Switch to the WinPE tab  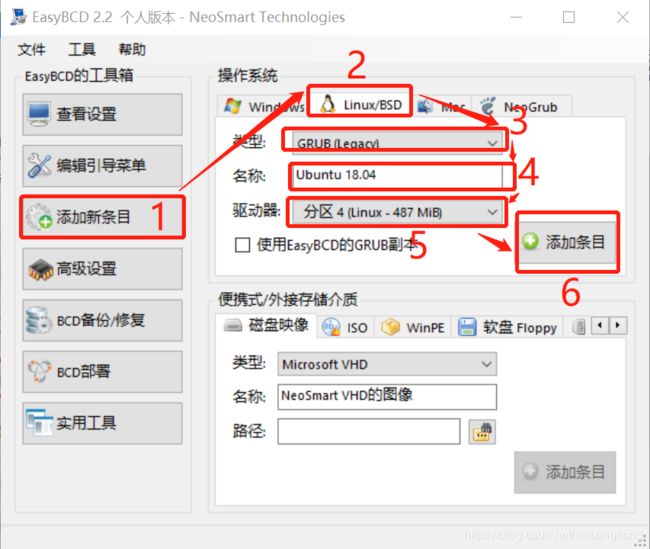point(412,328)
